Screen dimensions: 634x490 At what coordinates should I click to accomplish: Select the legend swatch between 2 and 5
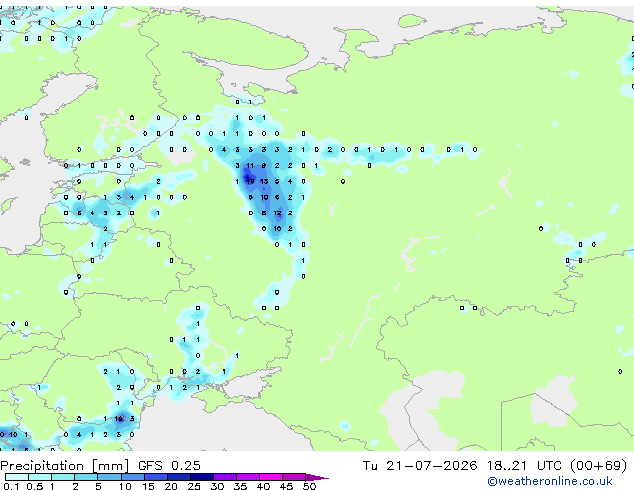coord(86,477)
